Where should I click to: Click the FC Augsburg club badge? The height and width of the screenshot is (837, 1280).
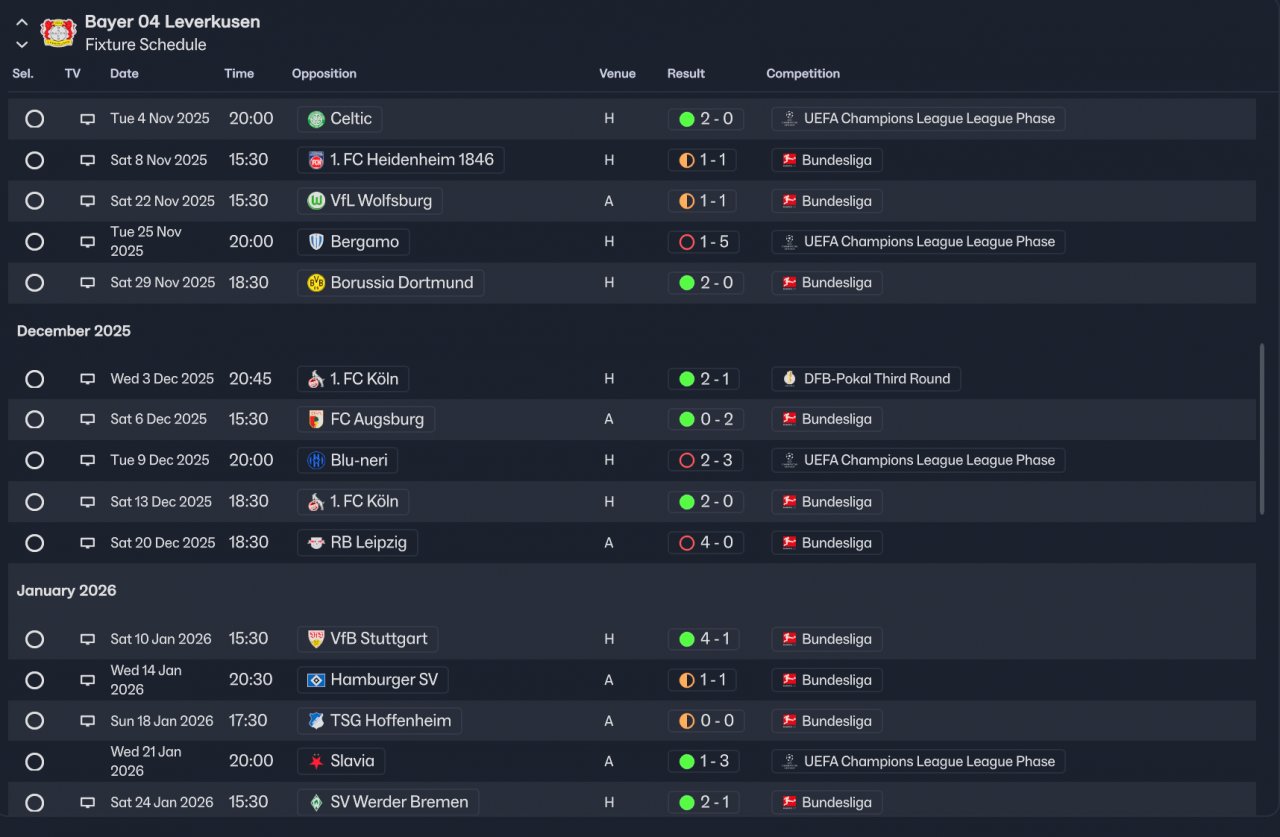click(x=316, y=420)
